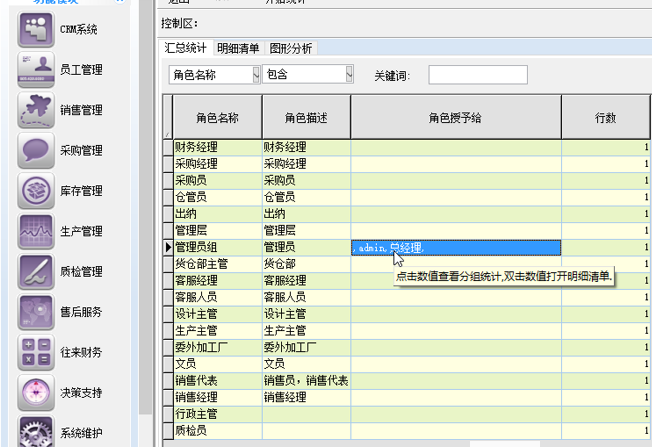The width and height of the screenshot is (652, 447).
Task: Switch to the 图形分析 tab
Action: point(290,48)
